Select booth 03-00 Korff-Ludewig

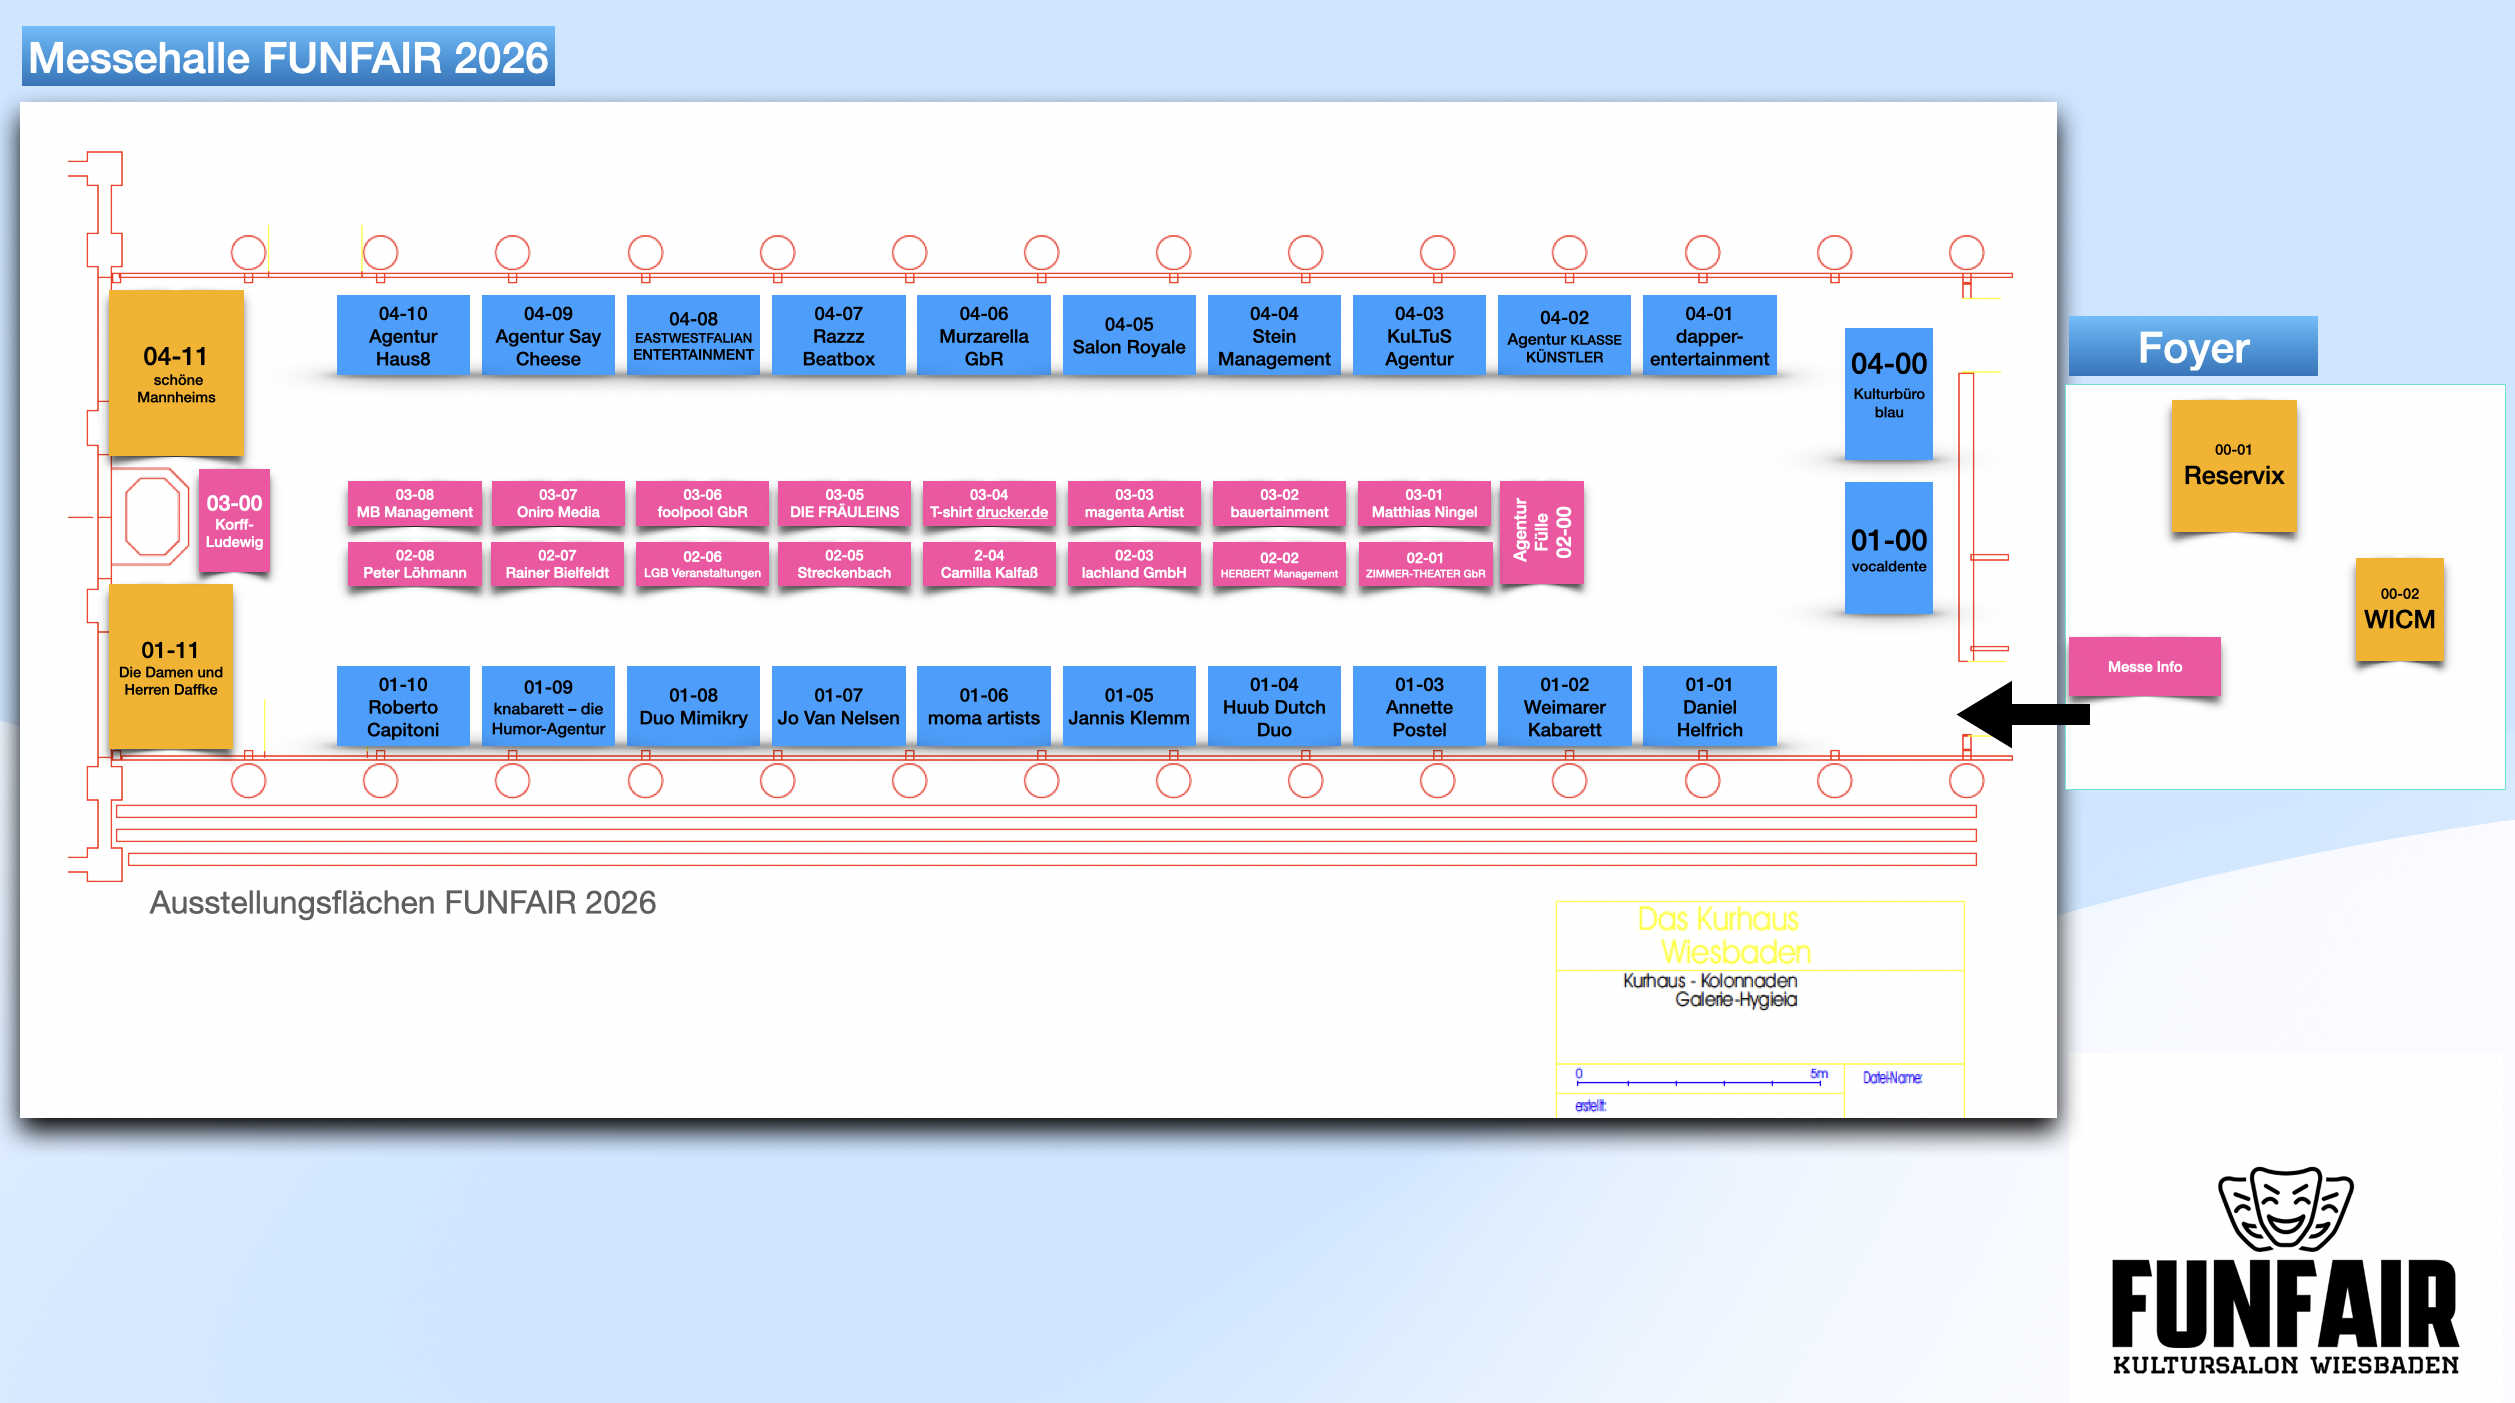click(x=234, y=521)
